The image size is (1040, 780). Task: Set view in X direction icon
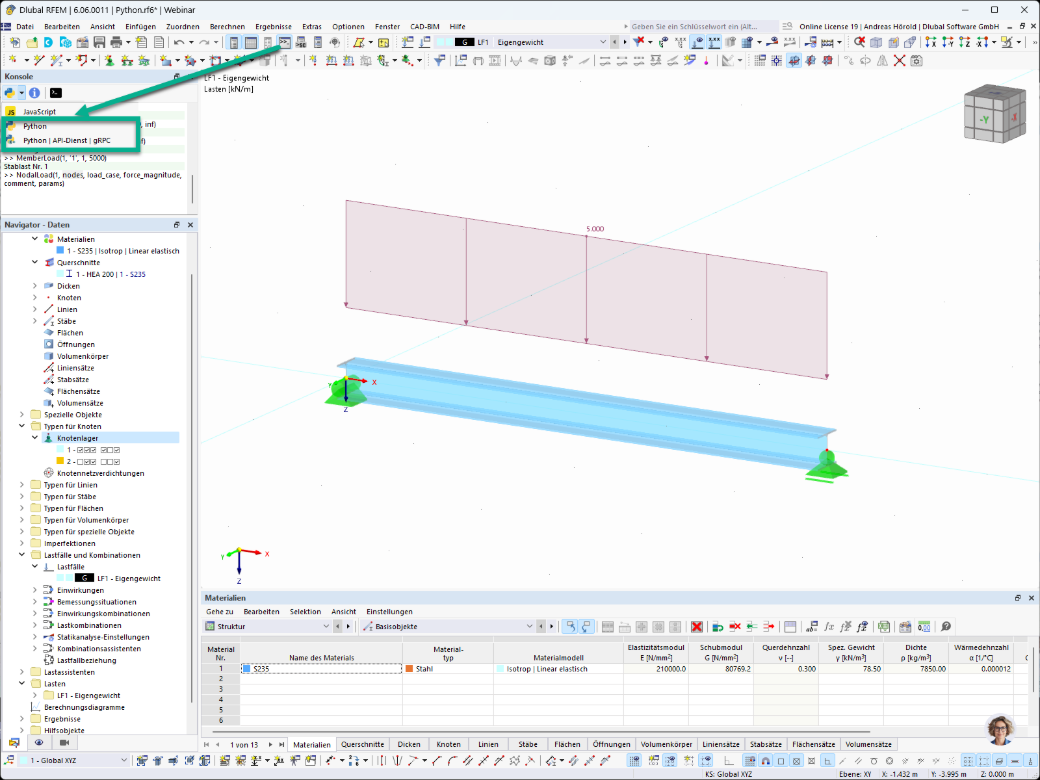pyautogui.click(x=931, y=42)
